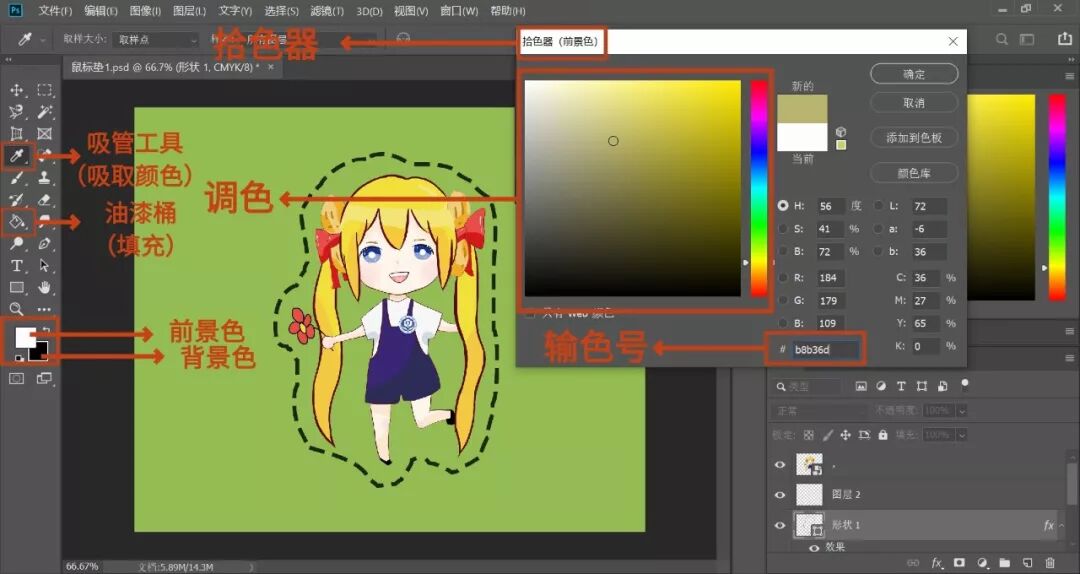Select the Crop tool
1080x574 pixels.
(17, 134)
